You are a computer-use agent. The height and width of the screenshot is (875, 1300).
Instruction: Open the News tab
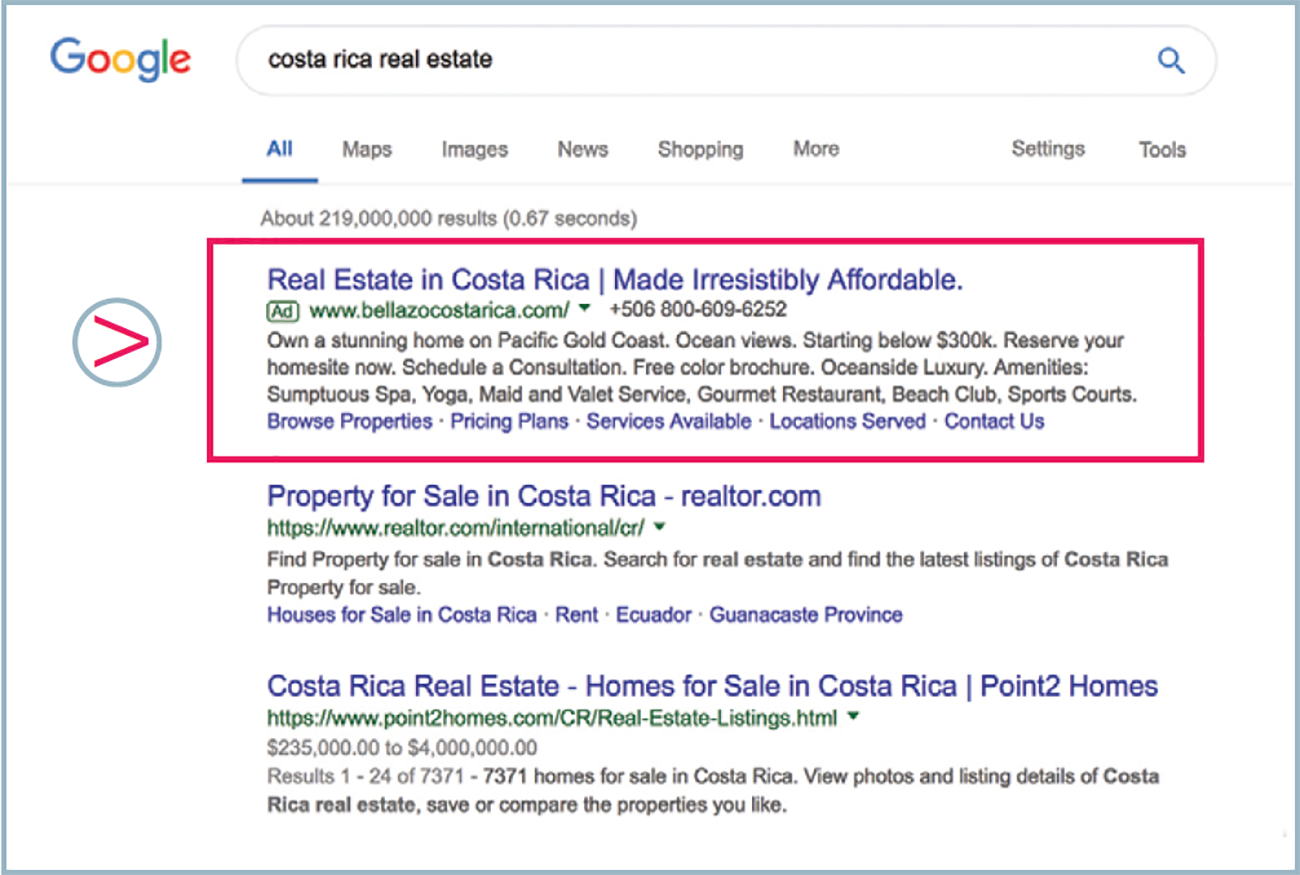583,149
